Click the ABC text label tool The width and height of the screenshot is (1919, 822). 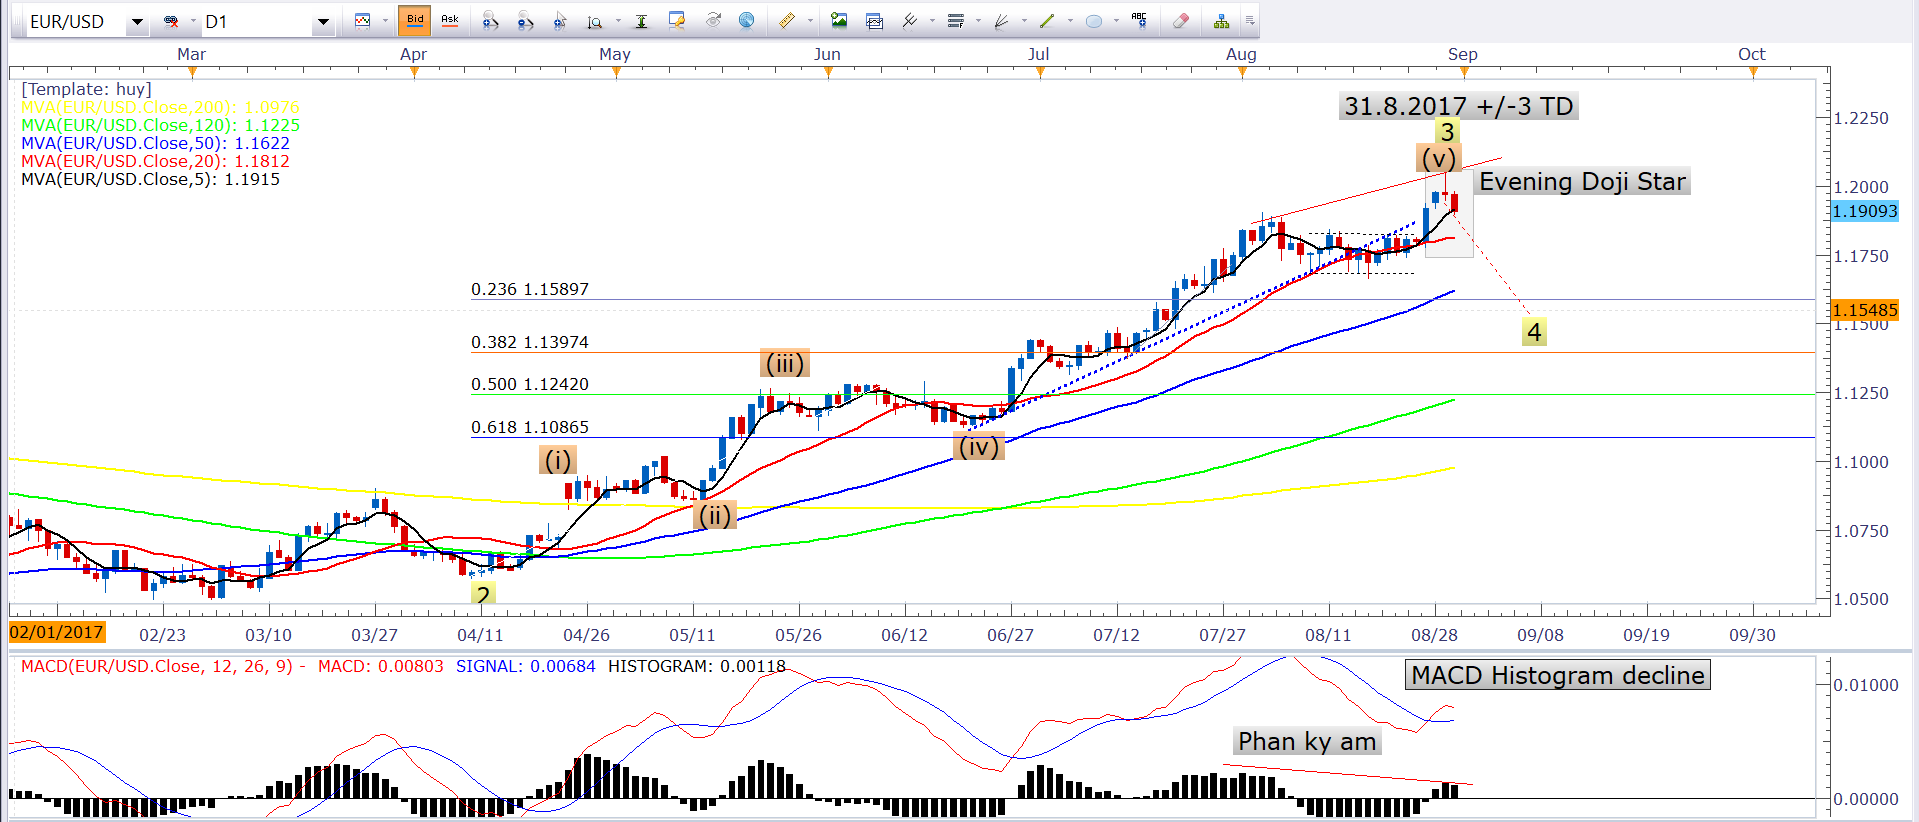point(1139,20)
